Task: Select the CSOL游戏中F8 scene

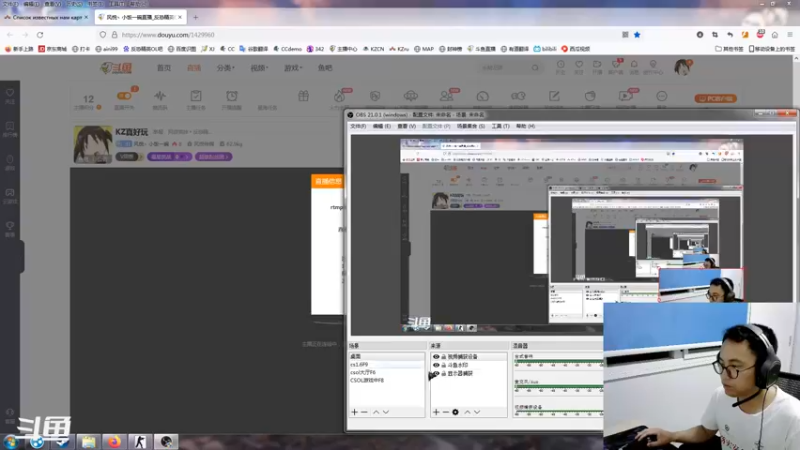Action: click(x=387, y=381)
